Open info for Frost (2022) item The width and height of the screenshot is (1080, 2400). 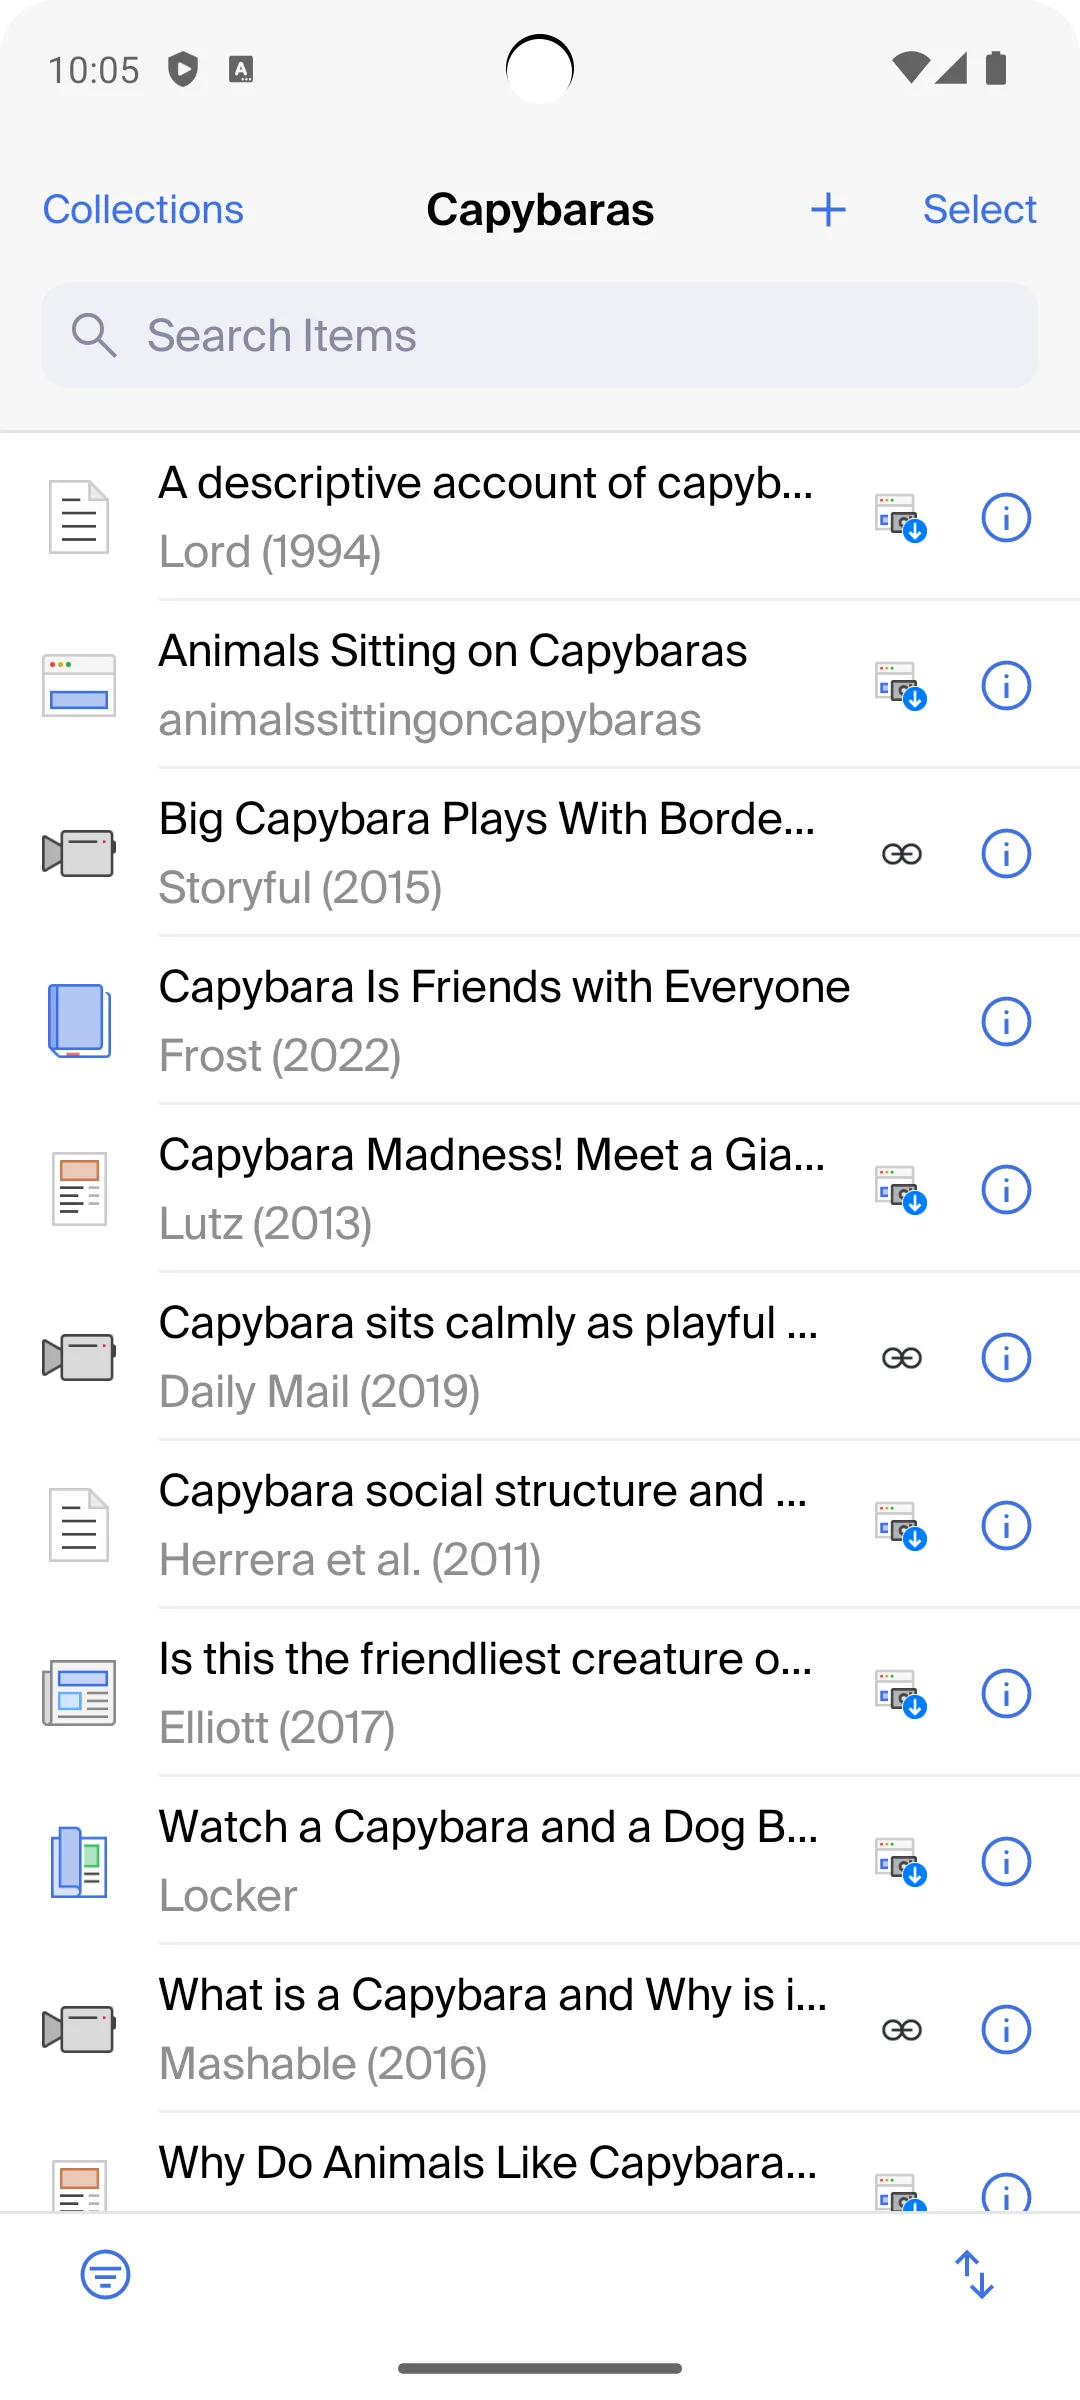pyautogui.click(x=1006, y=1022)
